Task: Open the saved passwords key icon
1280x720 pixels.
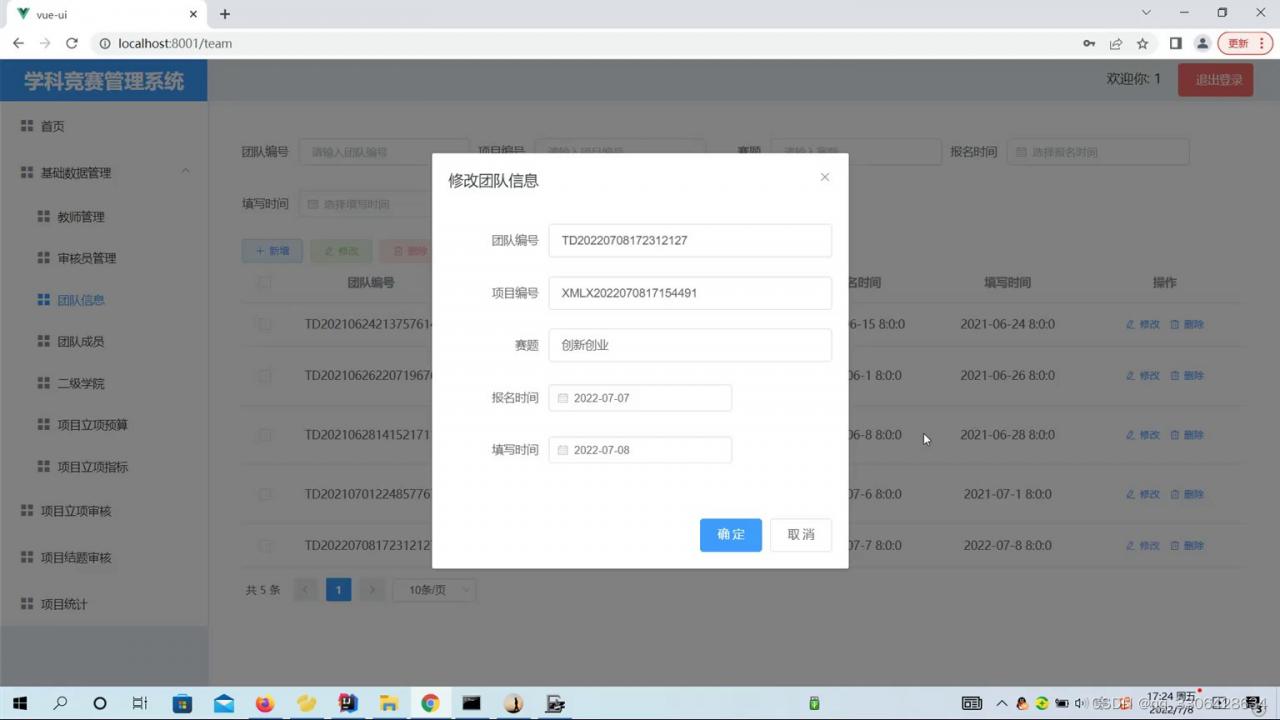Action: [x=1088, y=43]
